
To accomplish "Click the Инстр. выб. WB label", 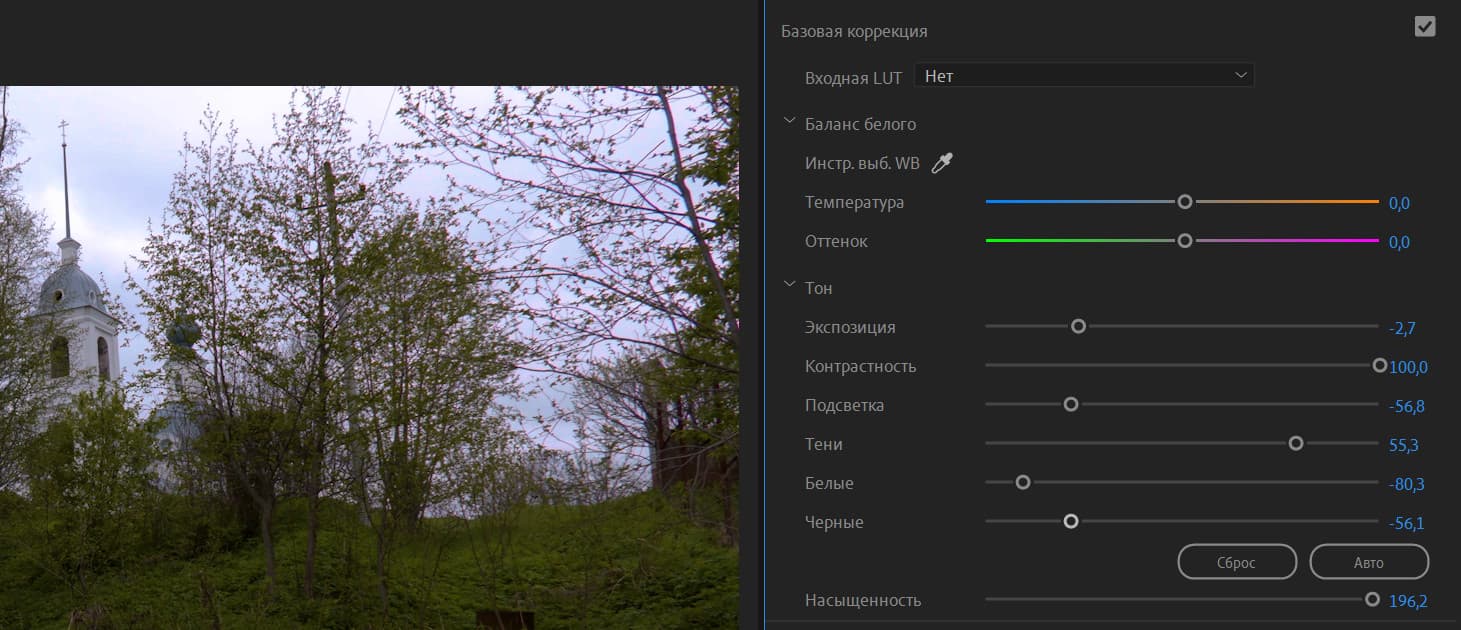I will click(862, 163).
